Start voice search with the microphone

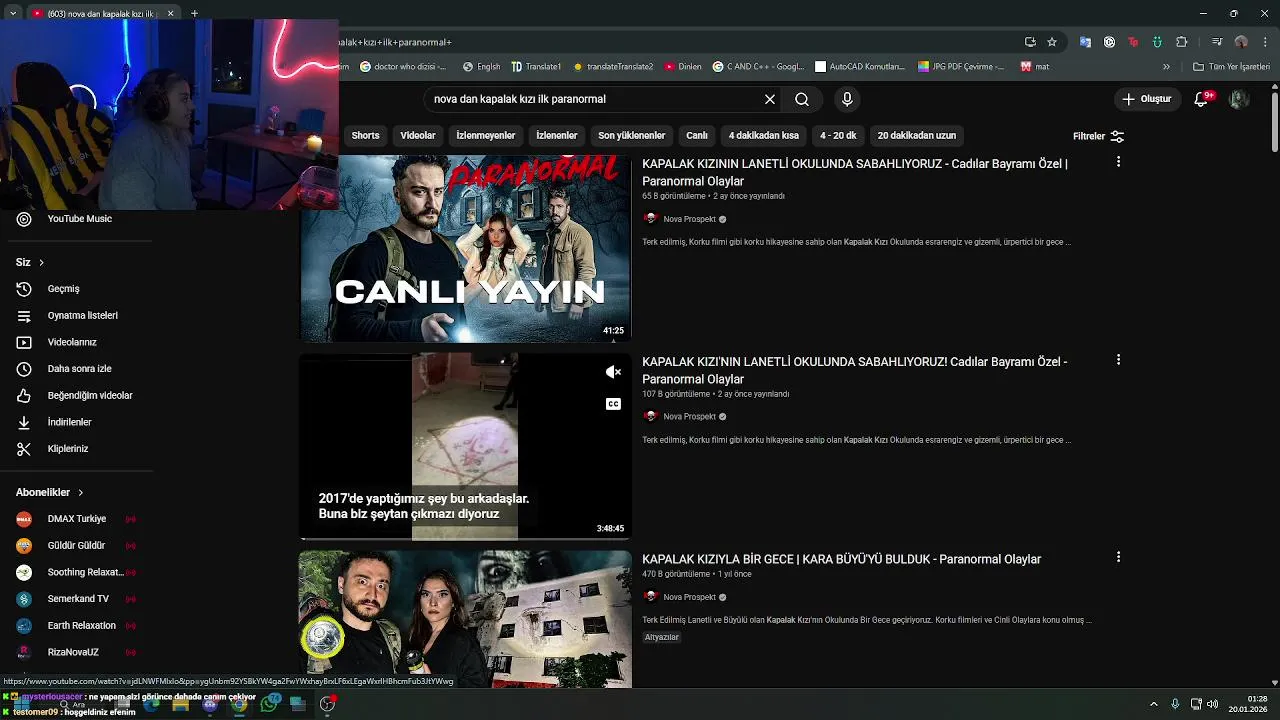point(847,99)
